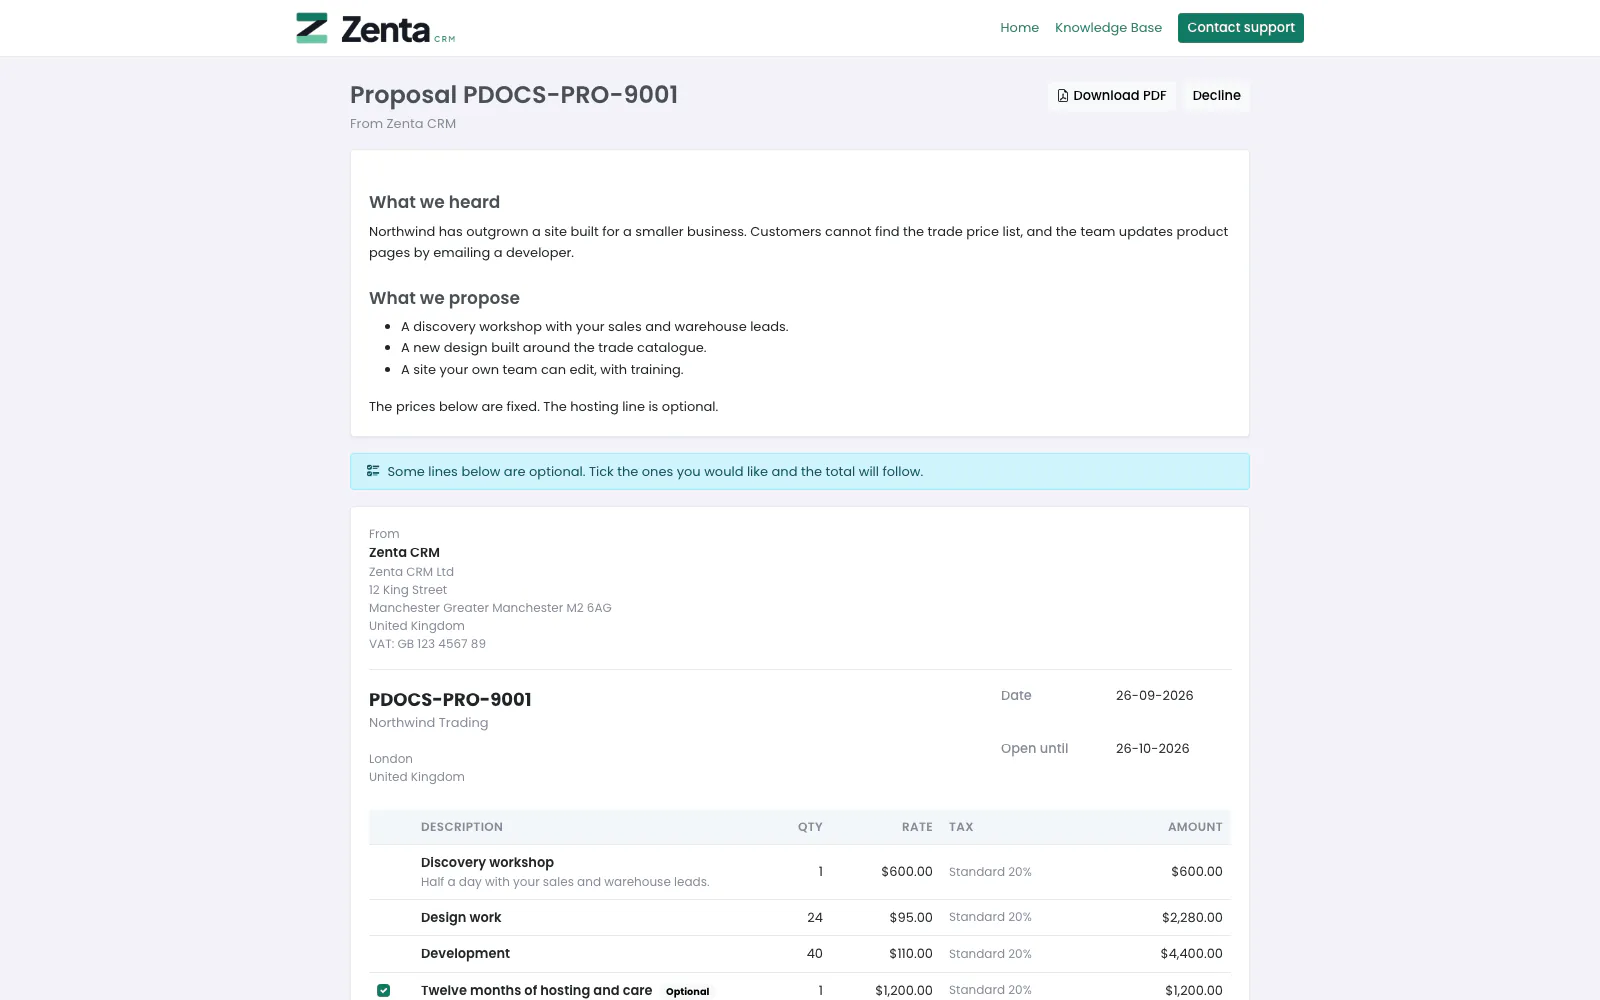Click the $1,200.00 hosting amount
Viewport: 1600px width, 1000px height.
click(1193, 991)
